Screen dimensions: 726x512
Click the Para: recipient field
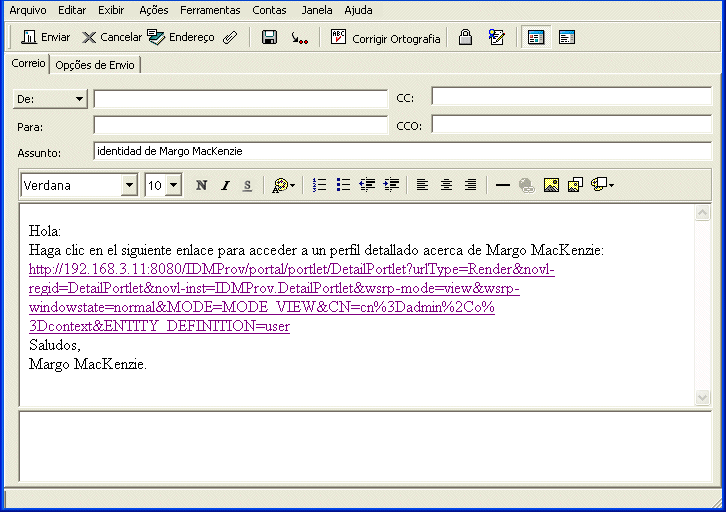pos(241,125)
